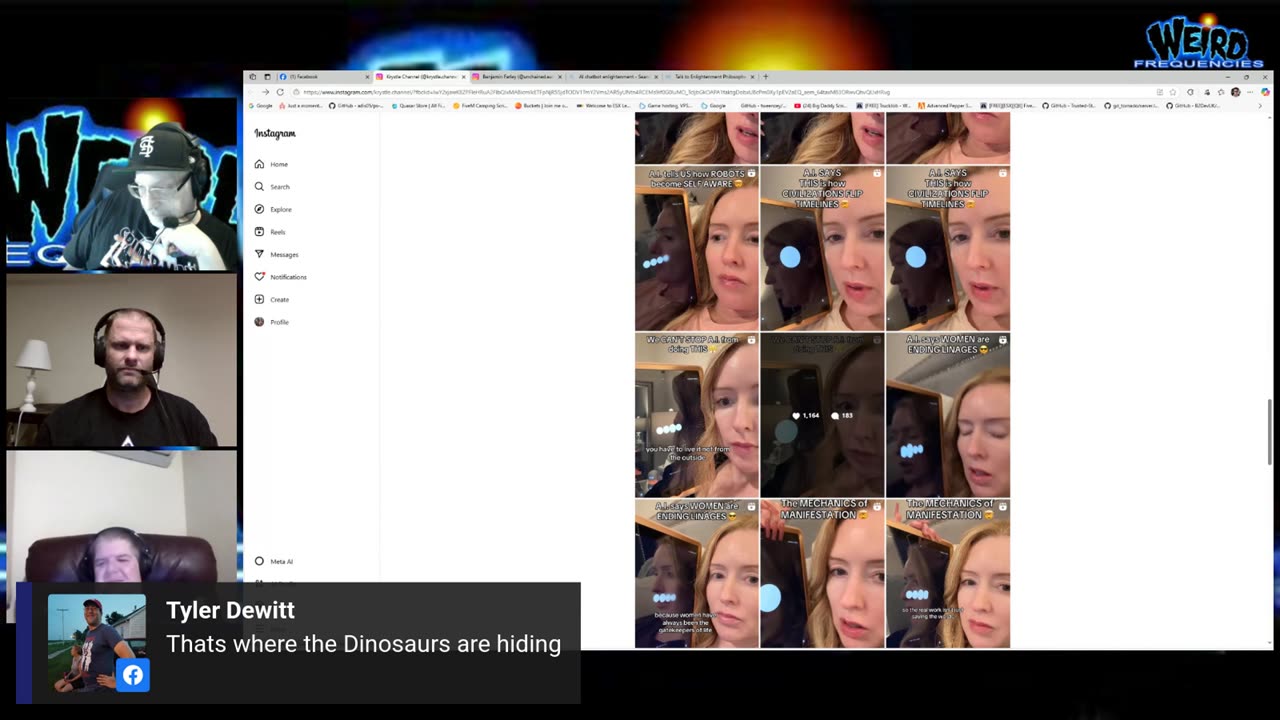
Task: Bookmark this page with the star icon
Action: (1173, 92)
